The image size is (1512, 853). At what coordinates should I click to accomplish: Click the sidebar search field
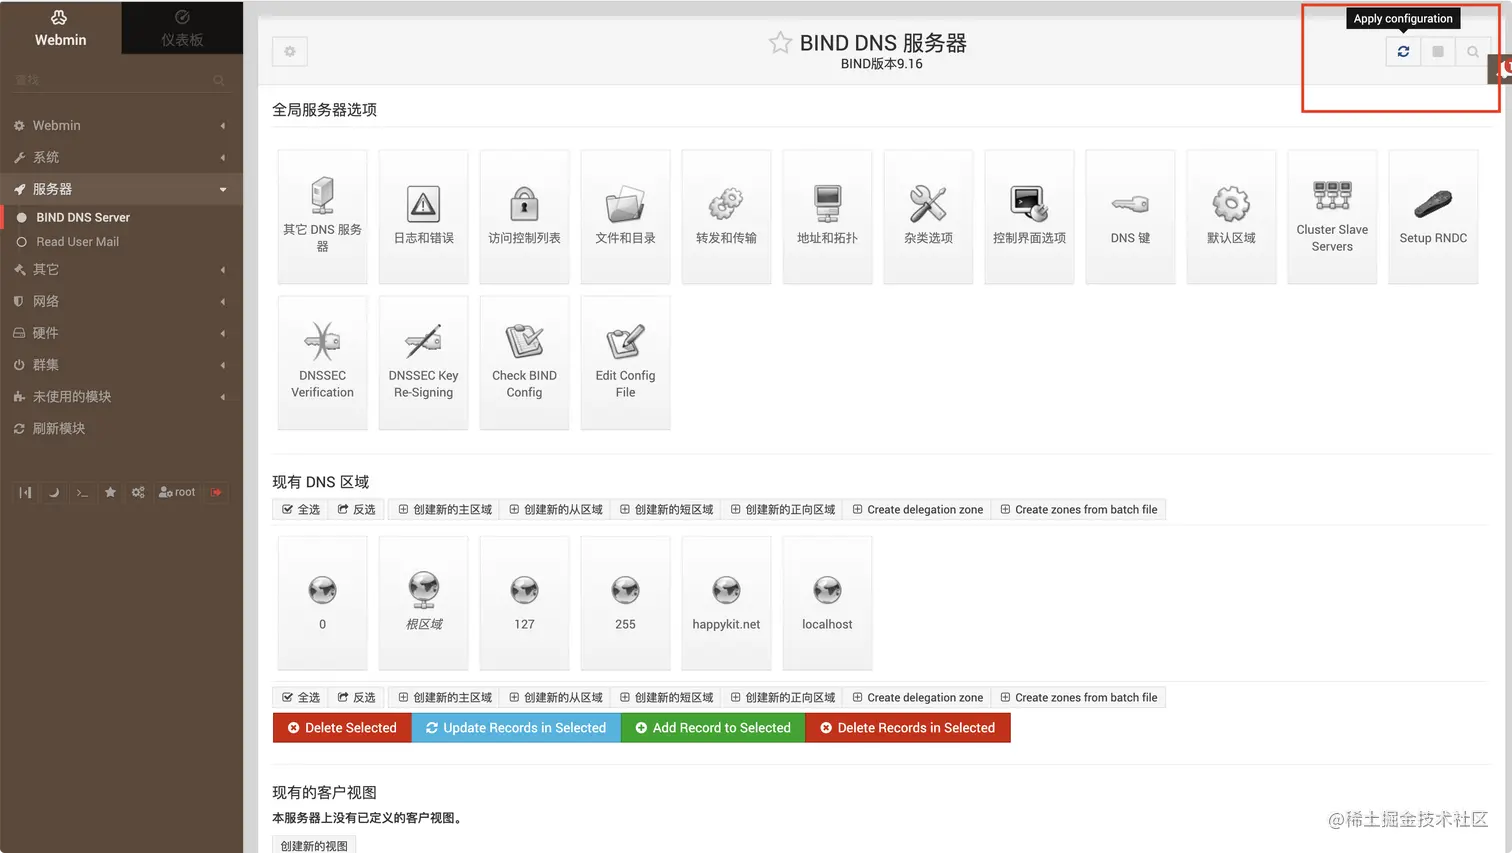(121, 80)
